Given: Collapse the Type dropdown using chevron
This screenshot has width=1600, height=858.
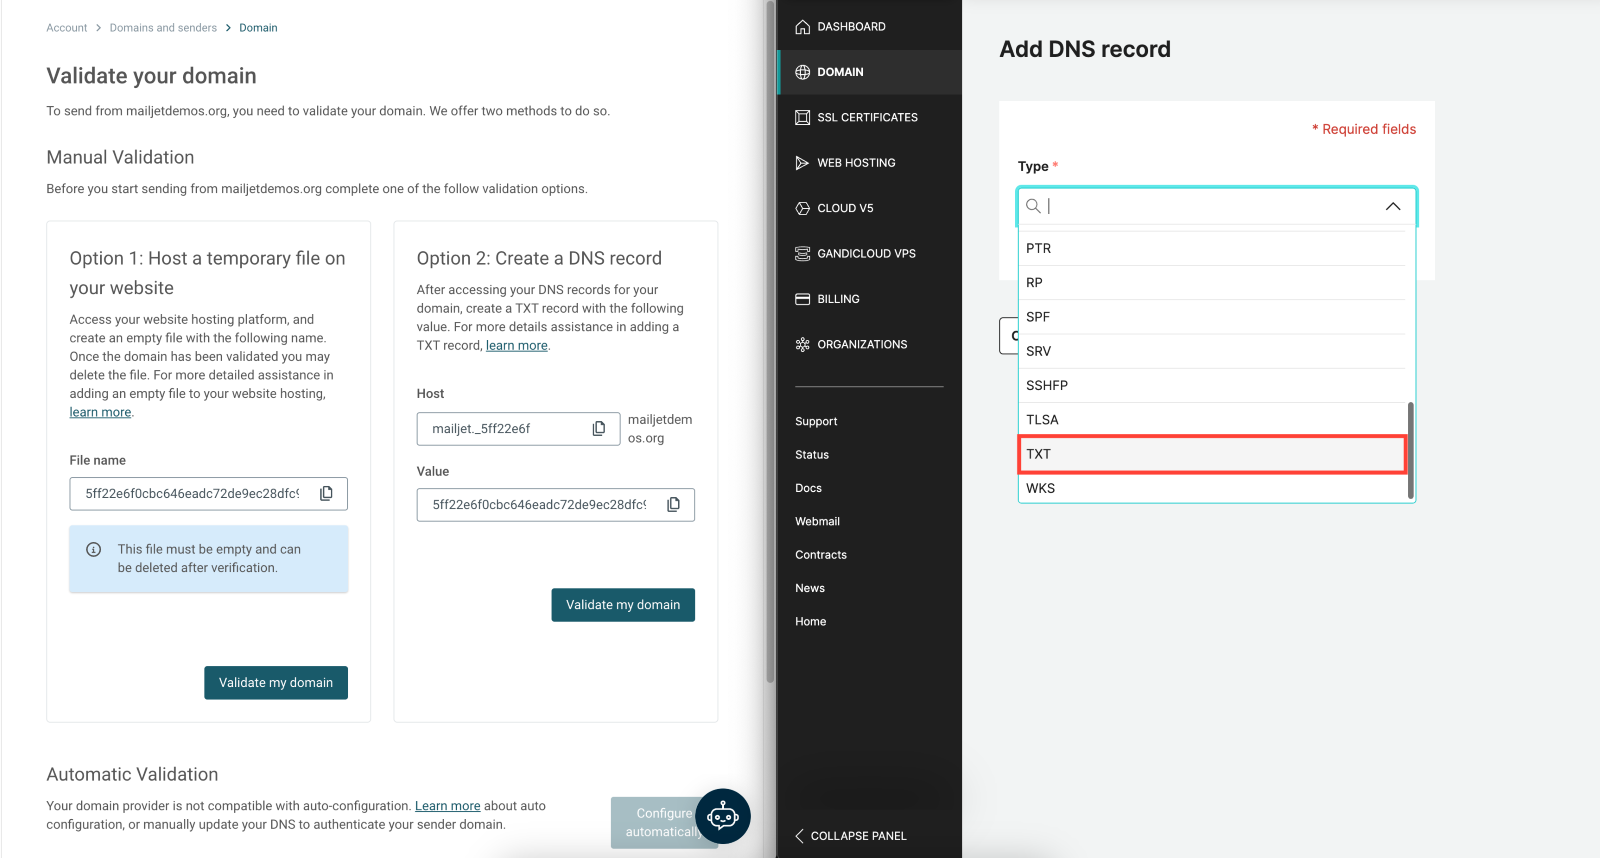Looking at the screenshot, I should tap(1392, 206).
